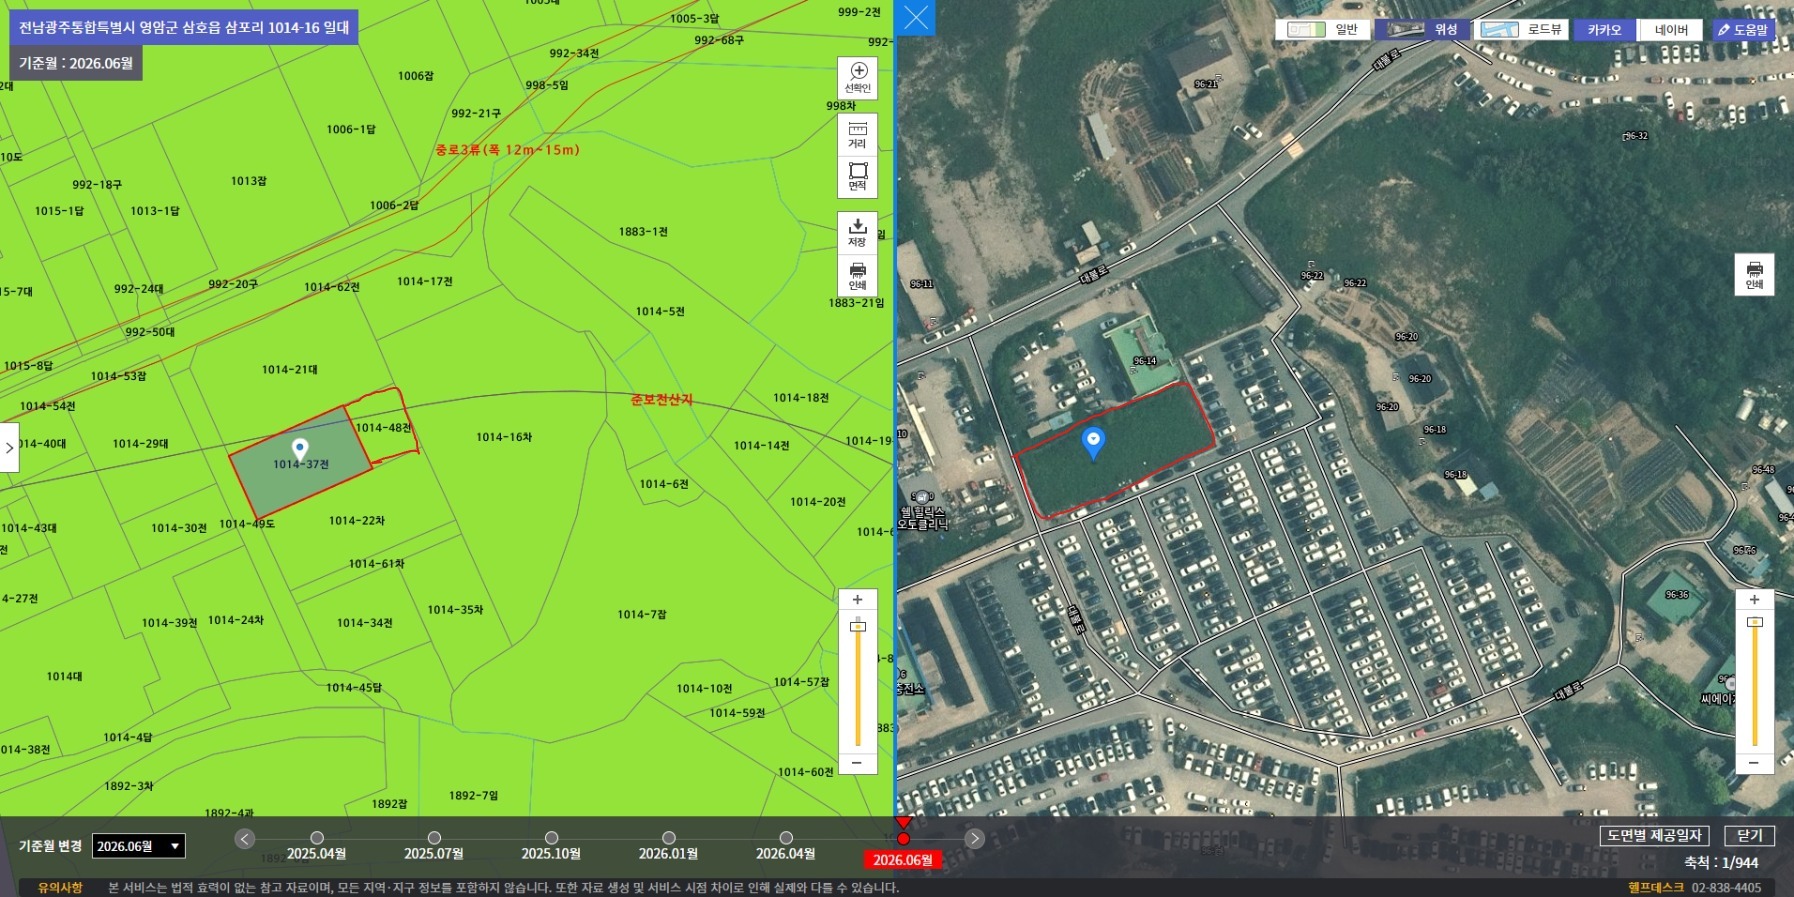Click parcel label 1883-1전
This screenshot has width=1794, height=897.
[643, 232]
